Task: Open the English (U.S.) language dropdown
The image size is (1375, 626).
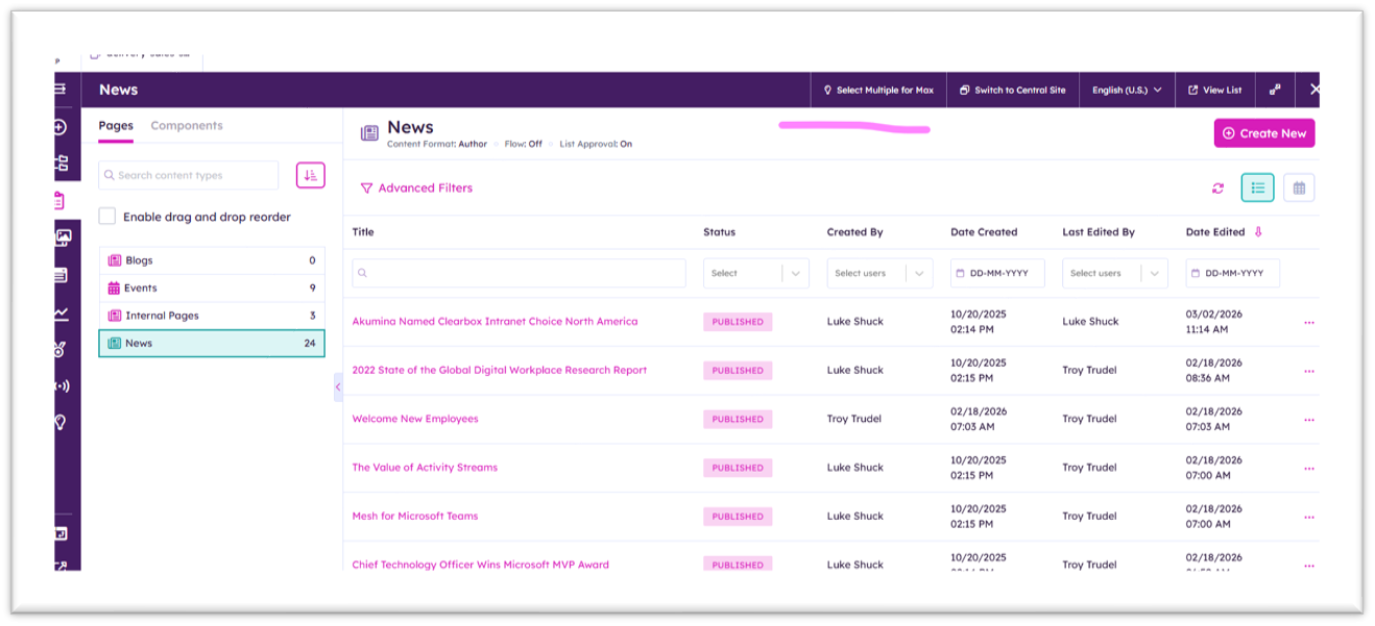Action: (1126, 90)
